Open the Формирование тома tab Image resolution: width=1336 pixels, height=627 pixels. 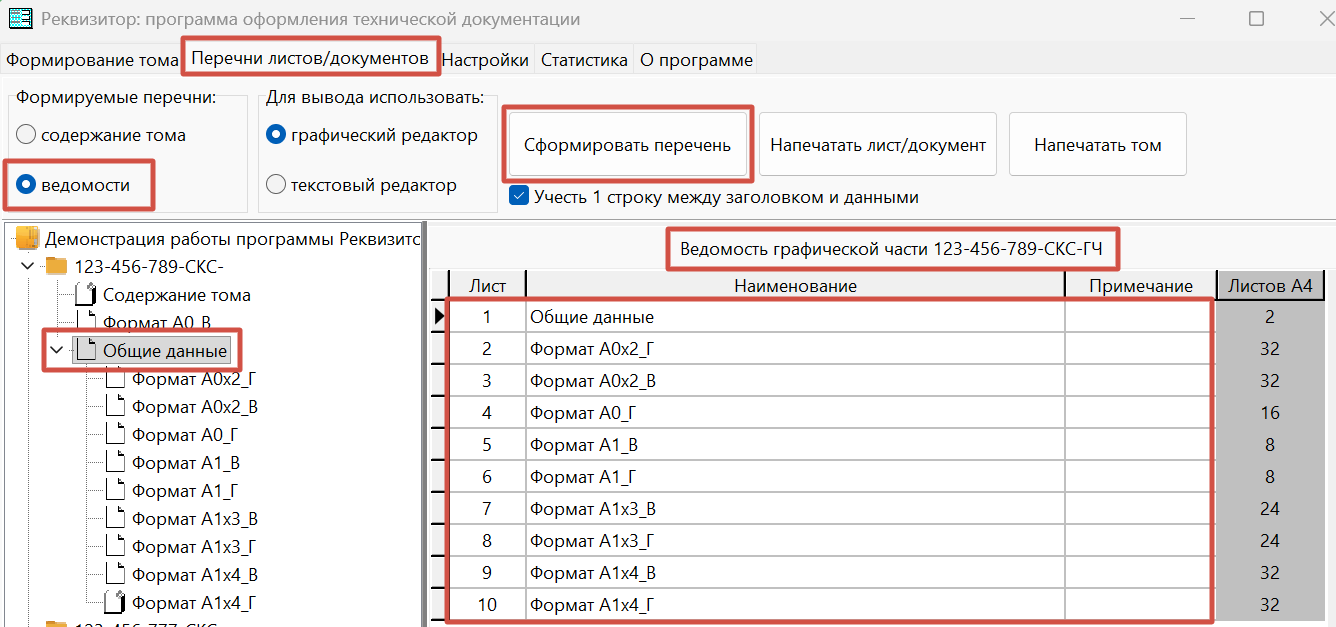[x=92, y=60]
